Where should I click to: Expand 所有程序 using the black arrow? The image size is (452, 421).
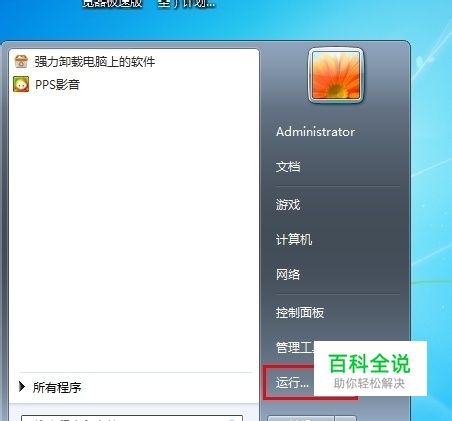22,387
